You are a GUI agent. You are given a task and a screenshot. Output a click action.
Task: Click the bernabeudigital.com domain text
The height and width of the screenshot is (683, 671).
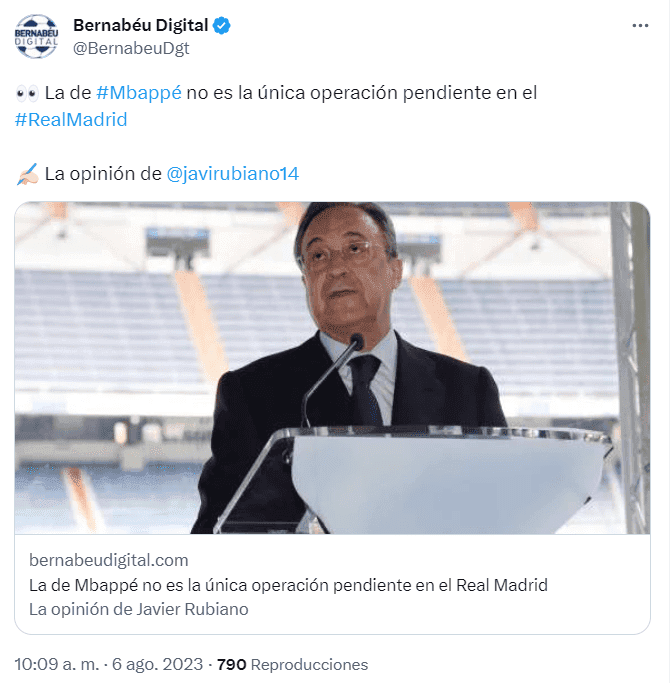click(108, 560)
